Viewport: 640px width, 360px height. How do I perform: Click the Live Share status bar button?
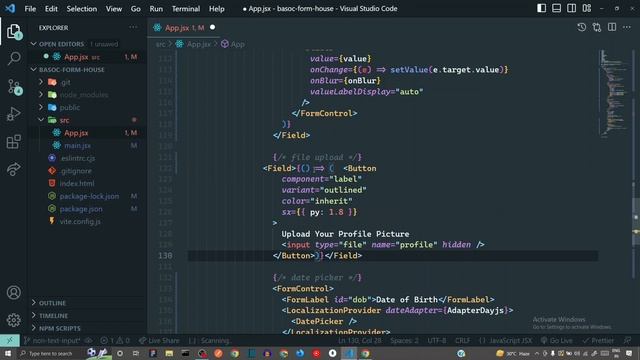(x=159, y=340)
